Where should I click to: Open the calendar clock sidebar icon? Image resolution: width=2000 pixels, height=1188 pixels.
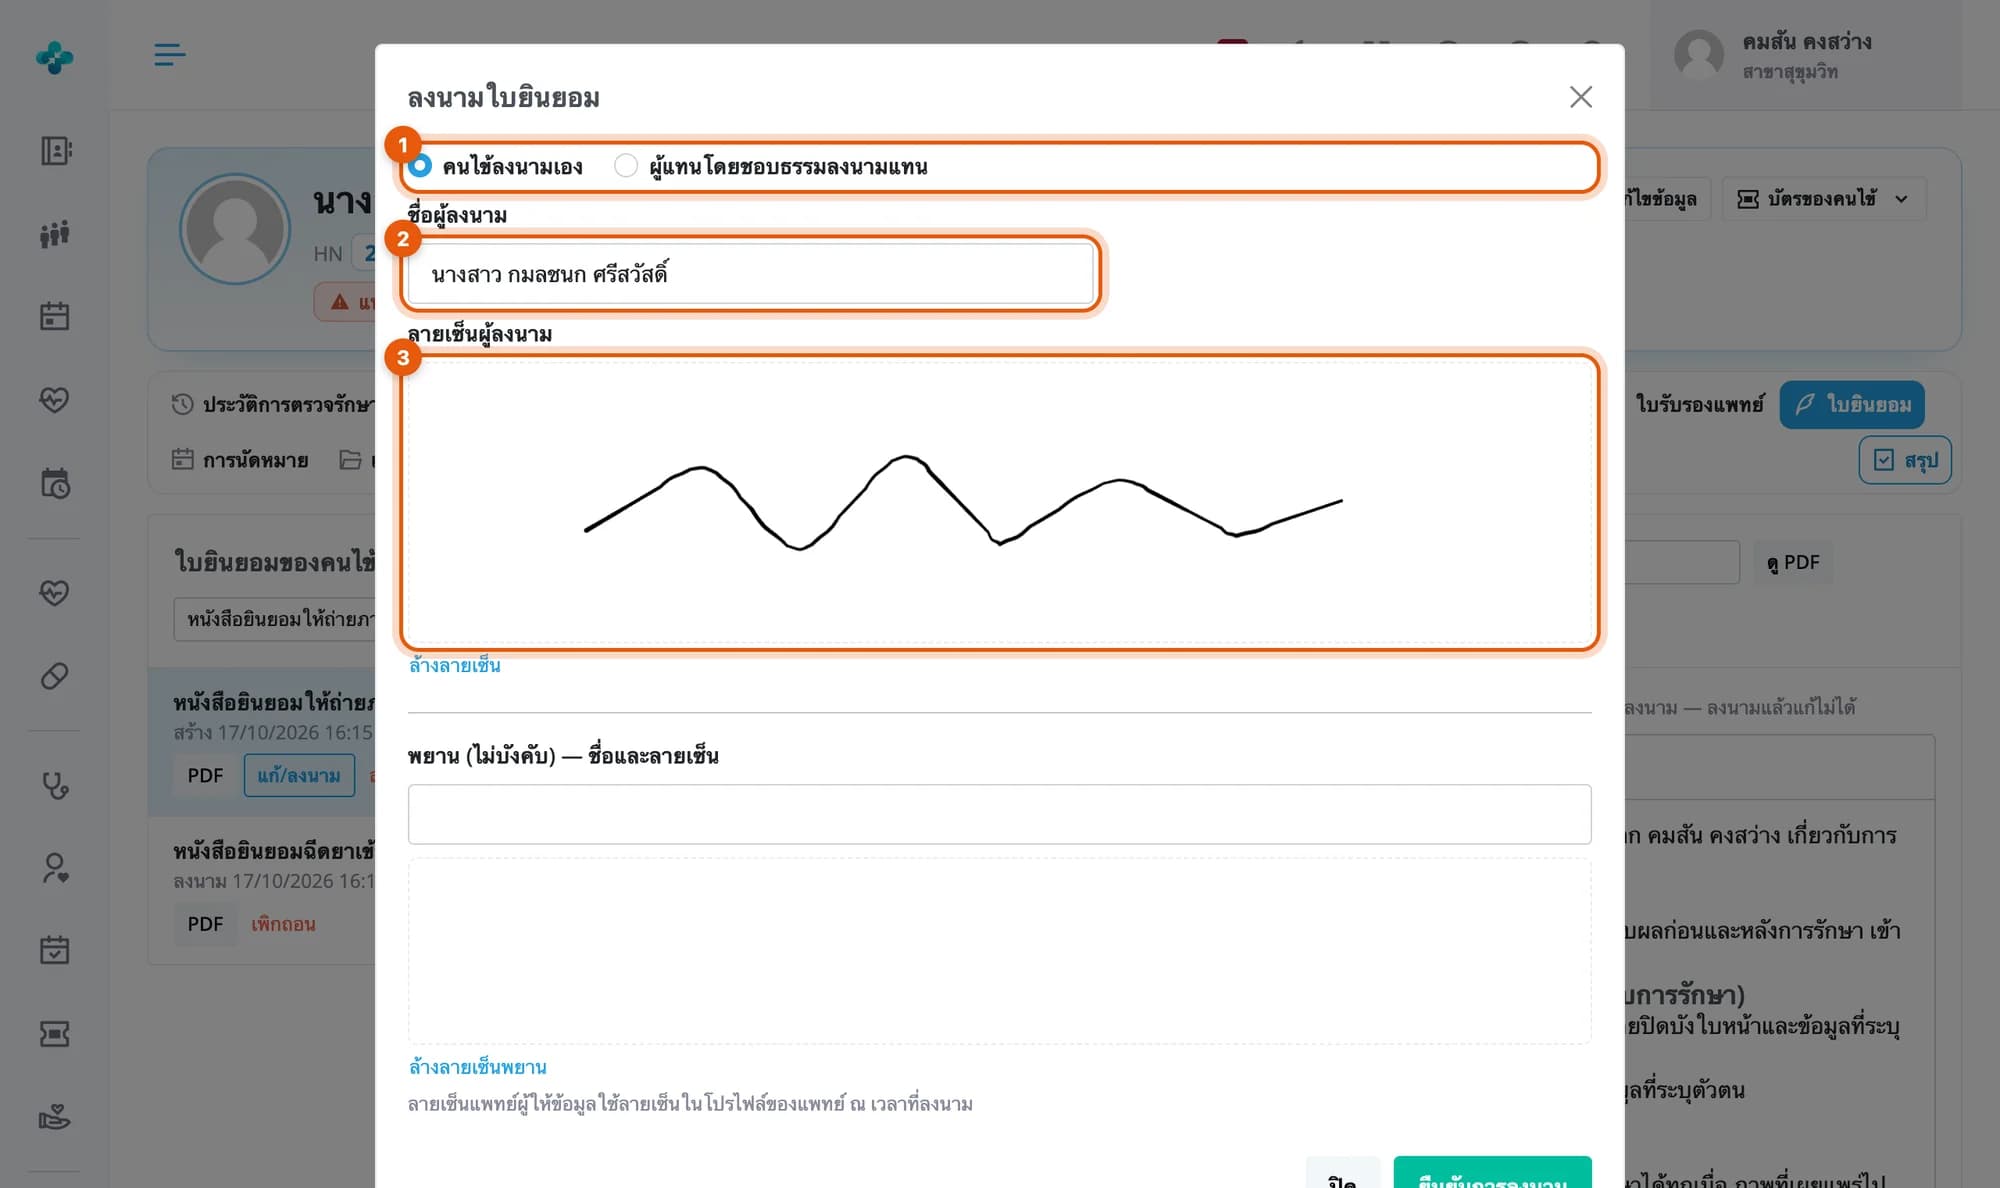click(x=55, y=483)
